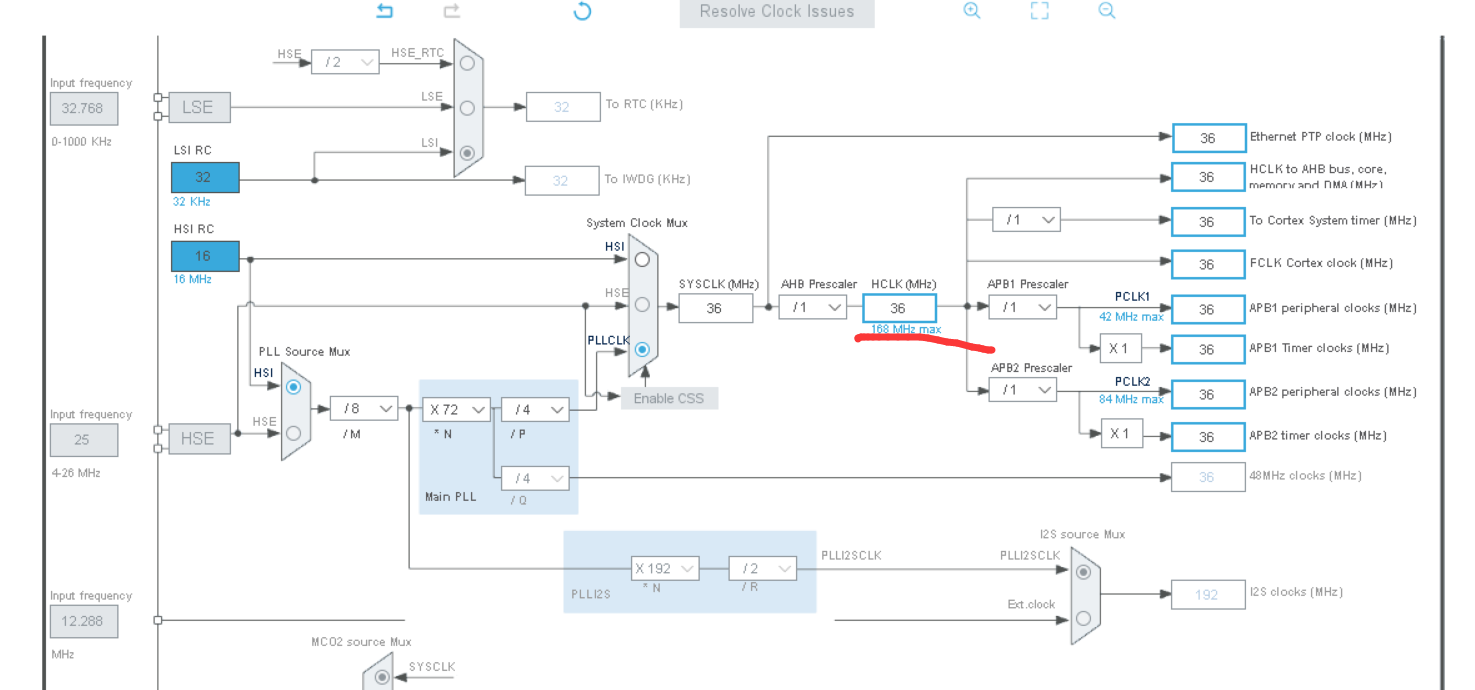Click the 84 MHz max label
The image size is (1475, 690).
click(1131, 399)
